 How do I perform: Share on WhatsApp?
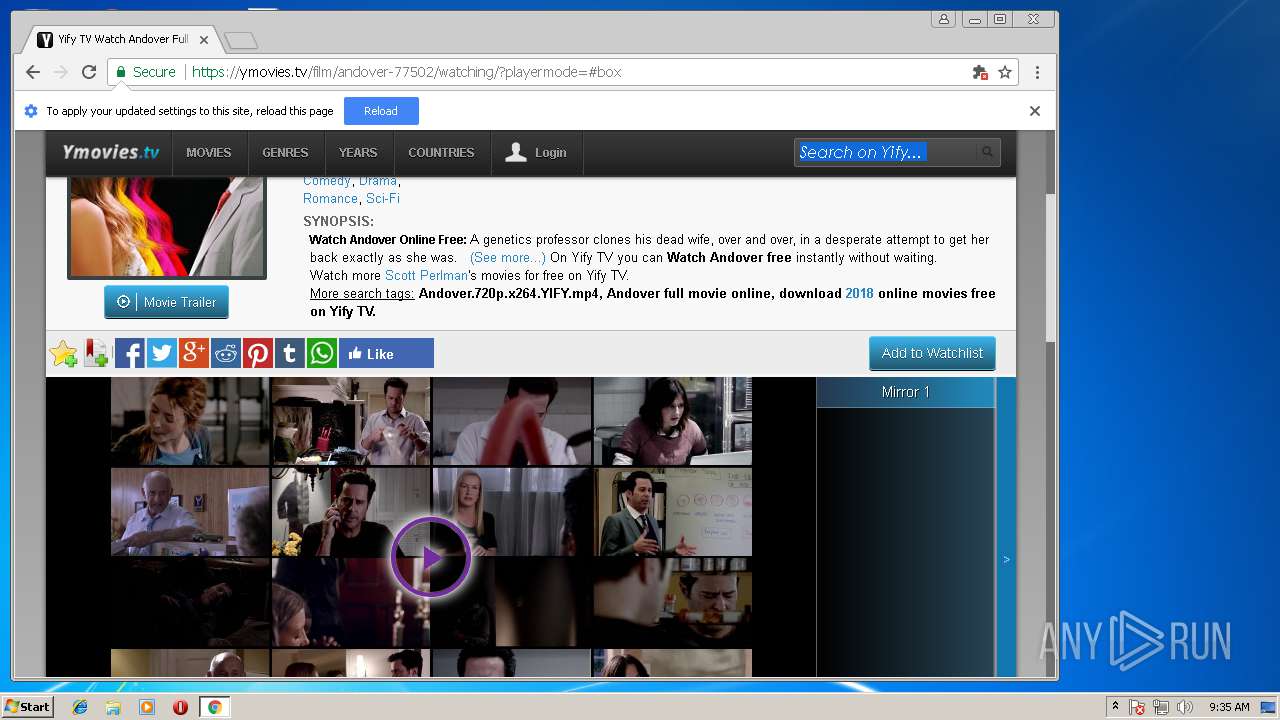tap(321, 353)
